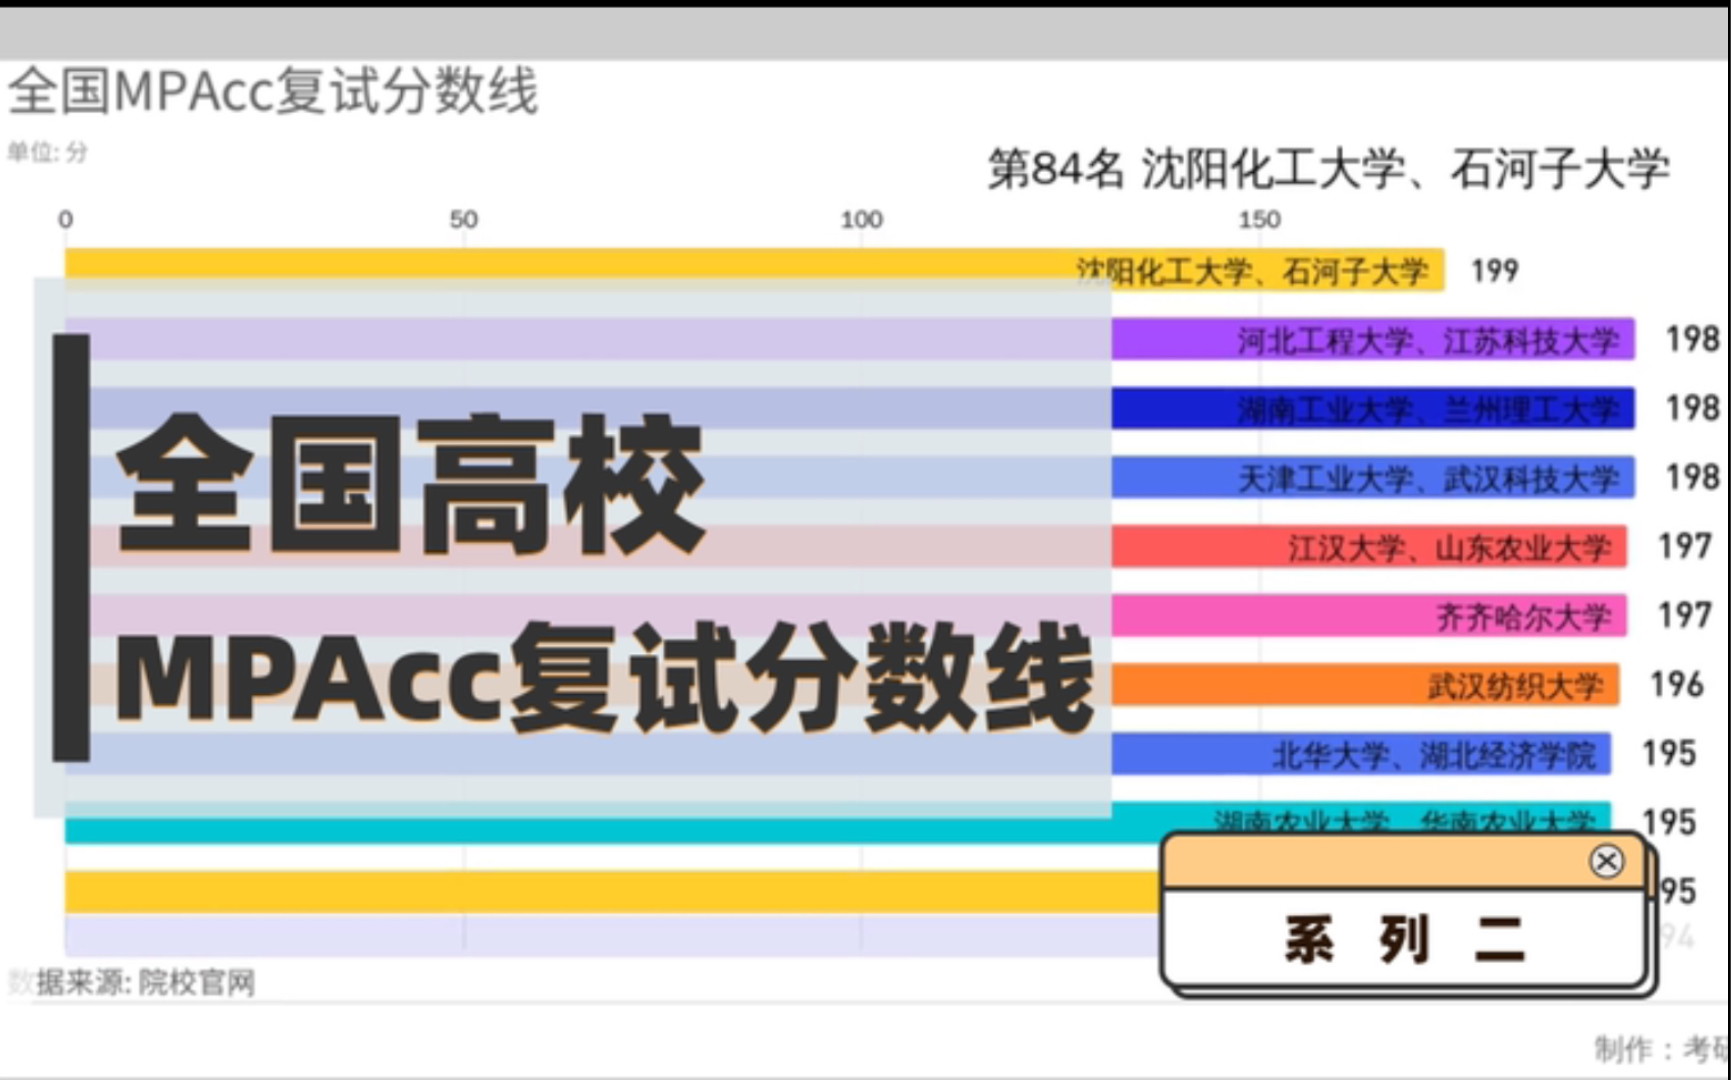Viewport: 1731px width, 1080px height.
Task: Click the axis tick label 50
Action: [463, 219]
